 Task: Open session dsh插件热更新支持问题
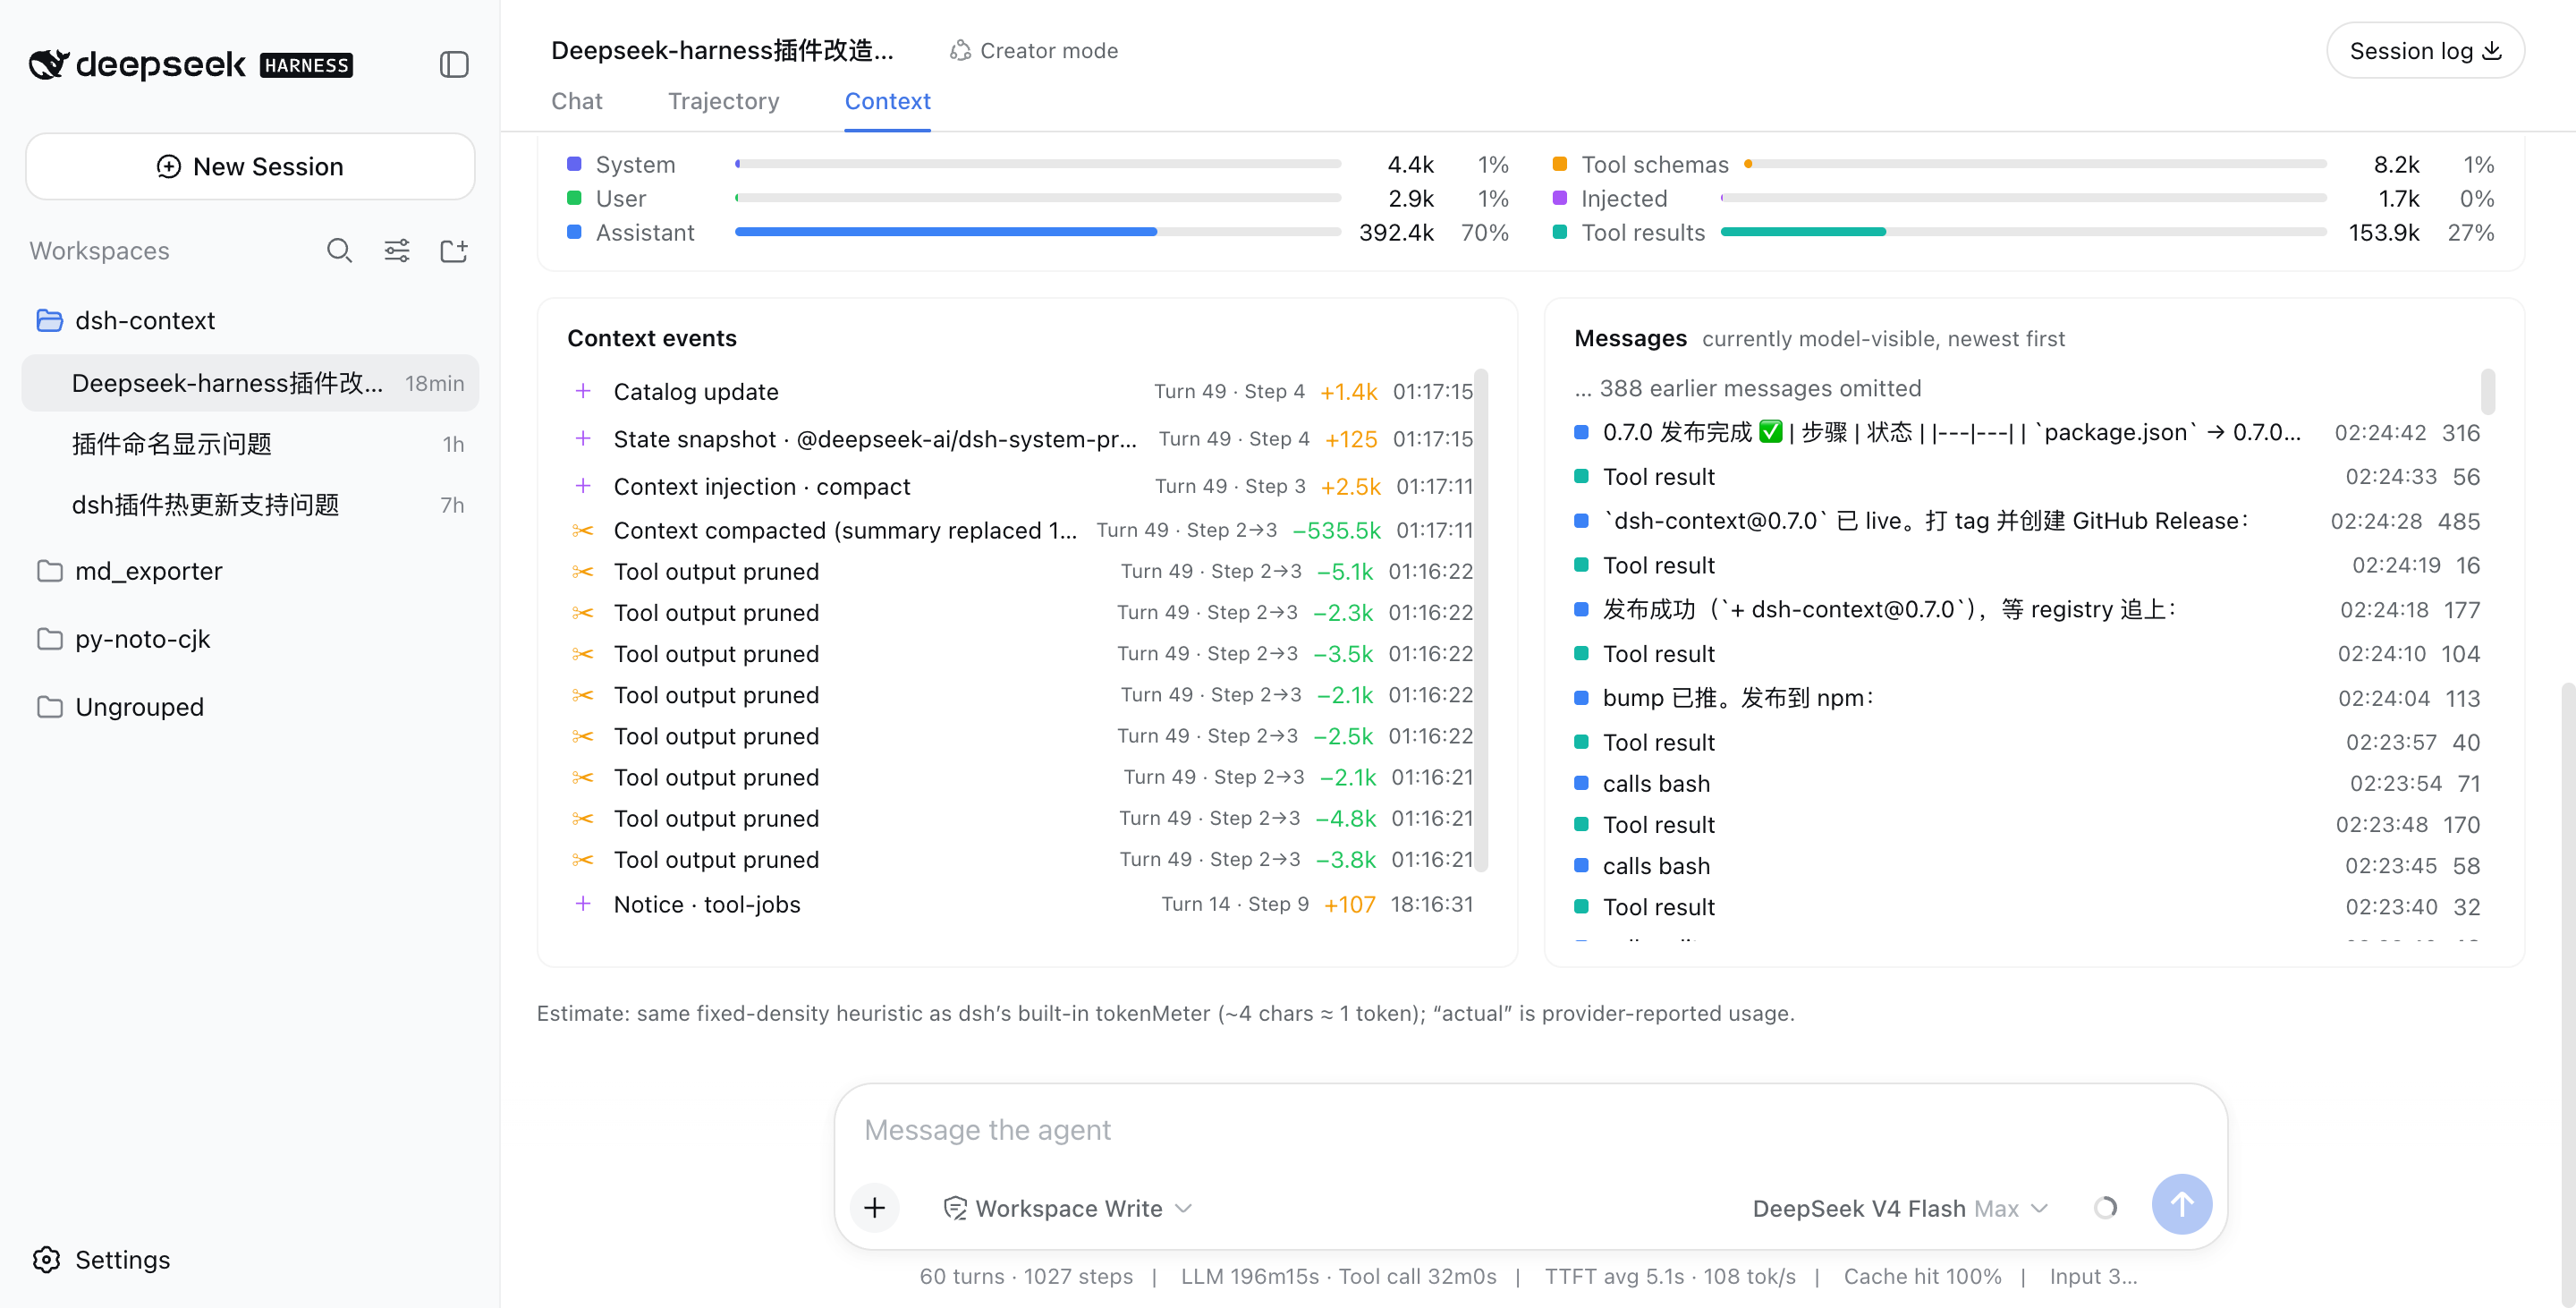click(250, 505)
